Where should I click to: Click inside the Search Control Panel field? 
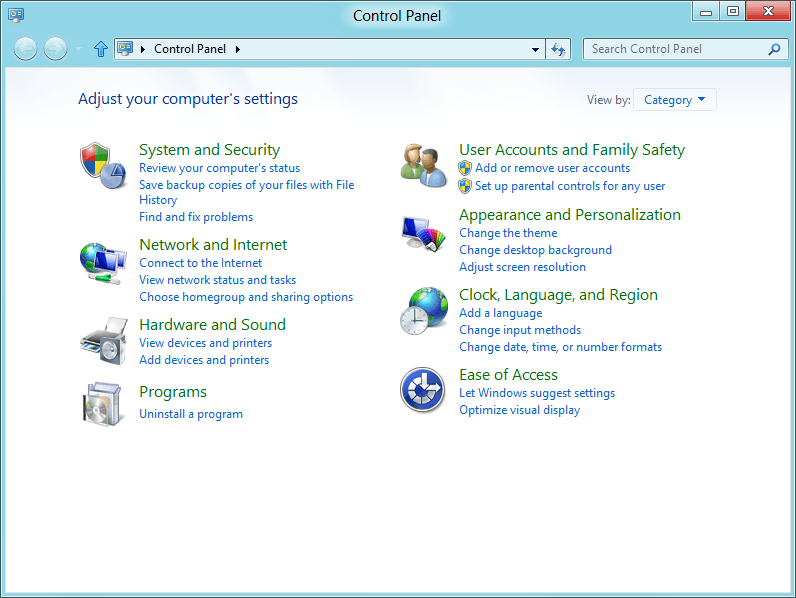click(675, 49)
